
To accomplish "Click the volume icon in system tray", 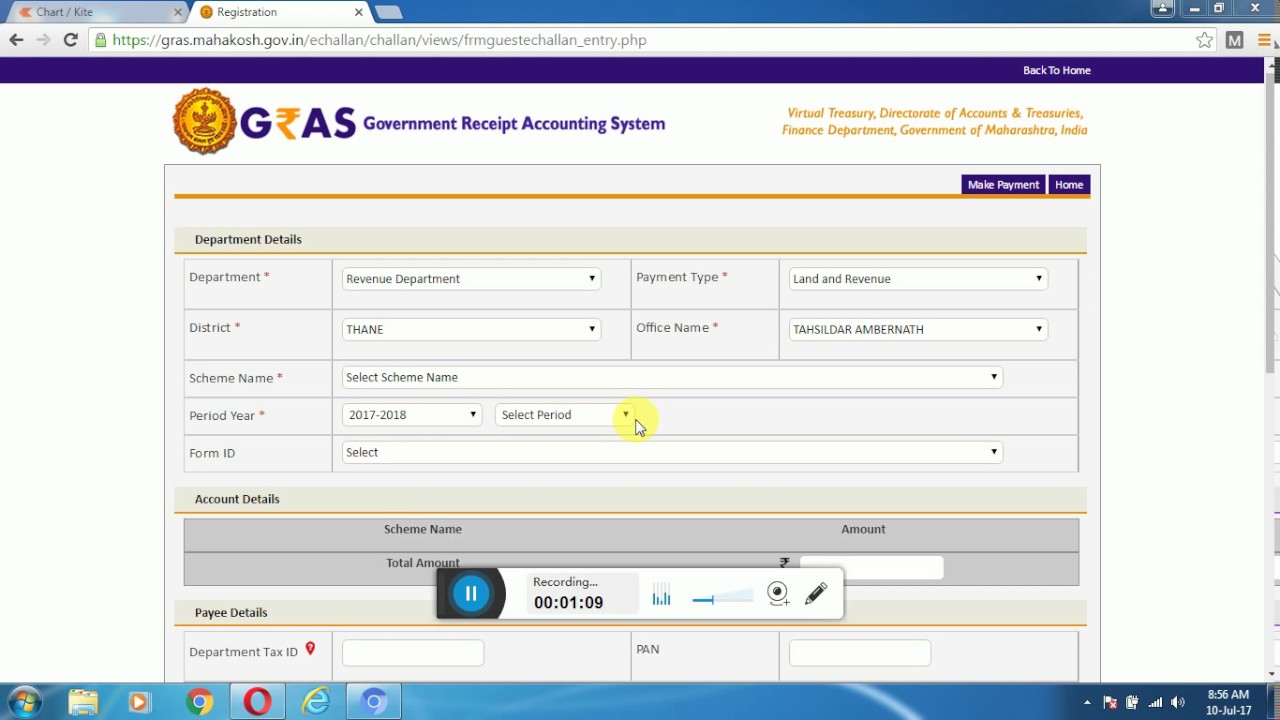I will [x=1177, y=702].
